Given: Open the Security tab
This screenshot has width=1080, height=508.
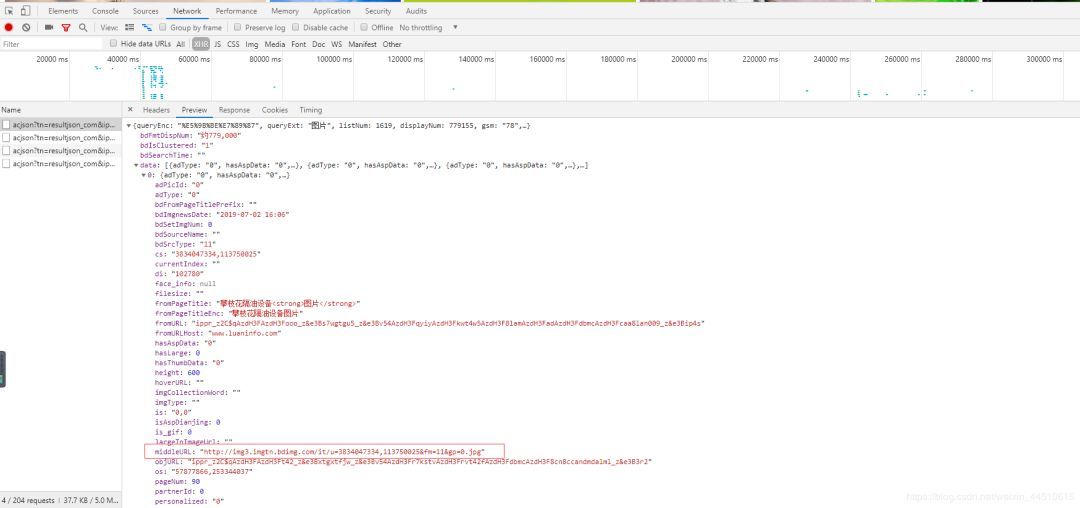Looking at the screenshot, I should tap(378, 11).
